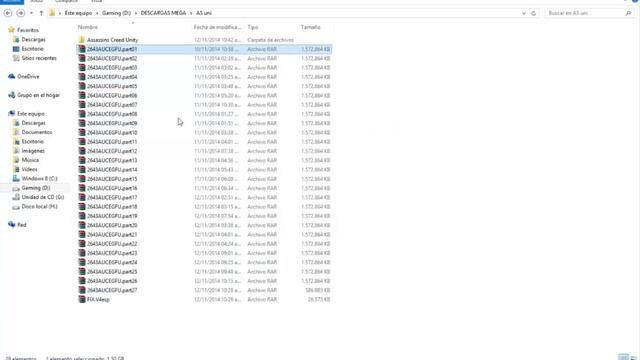Sort by the Nombre column header
This screenshot has width=640, height=360.
point(88,27)
